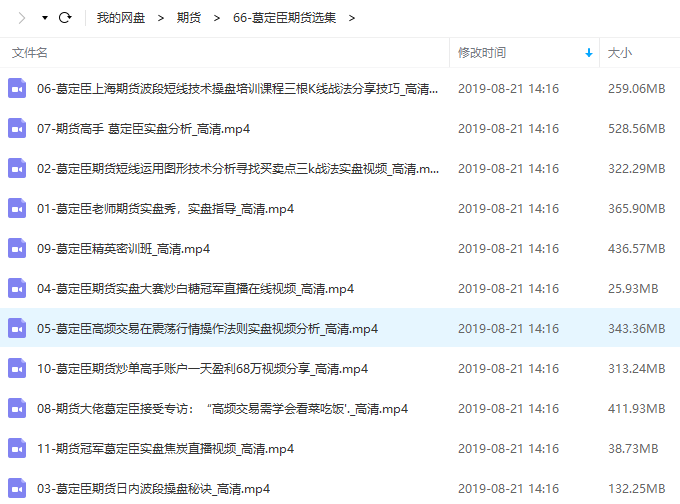Click the refresh icon
Screen dimensions: 680x504
click(65, 18)
